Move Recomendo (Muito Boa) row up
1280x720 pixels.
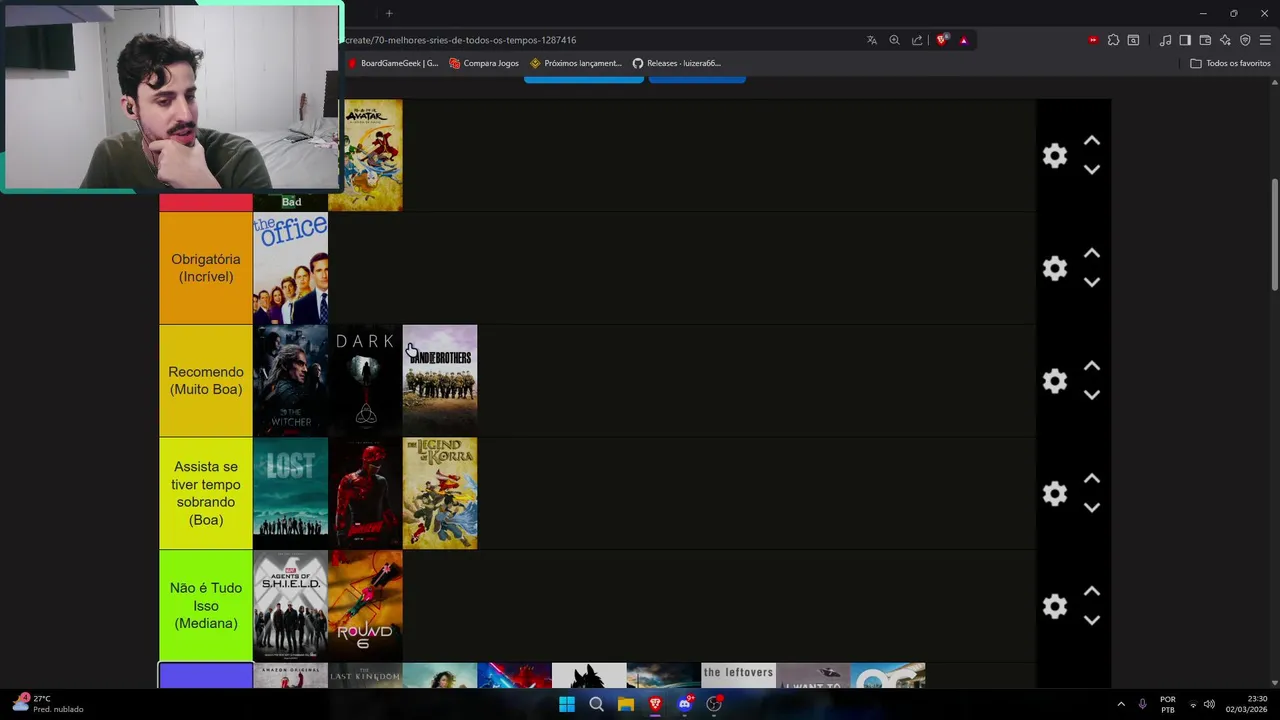coord(1092,367)
